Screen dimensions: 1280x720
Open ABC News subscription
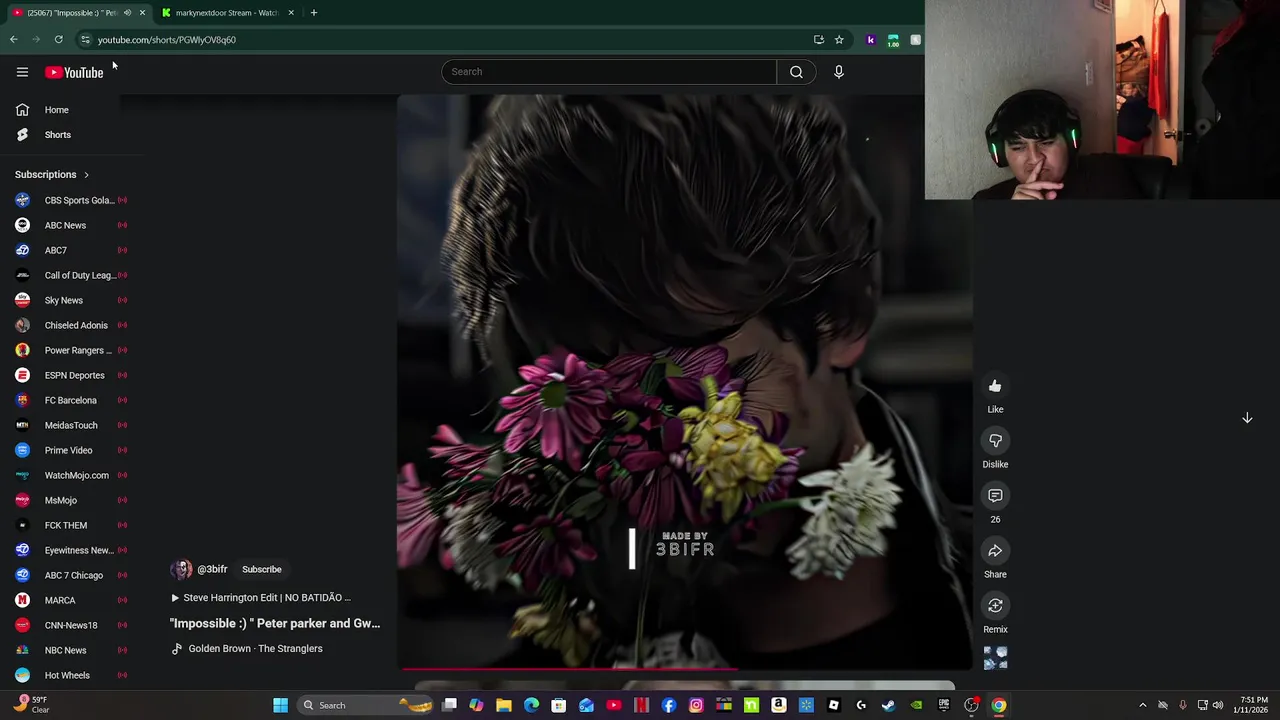point(70,225)
